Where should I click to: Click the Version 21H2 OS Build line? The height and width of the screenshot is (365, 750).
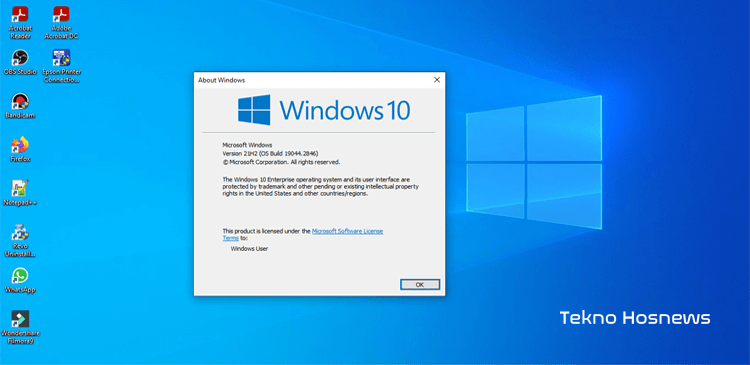pos(270,153)
